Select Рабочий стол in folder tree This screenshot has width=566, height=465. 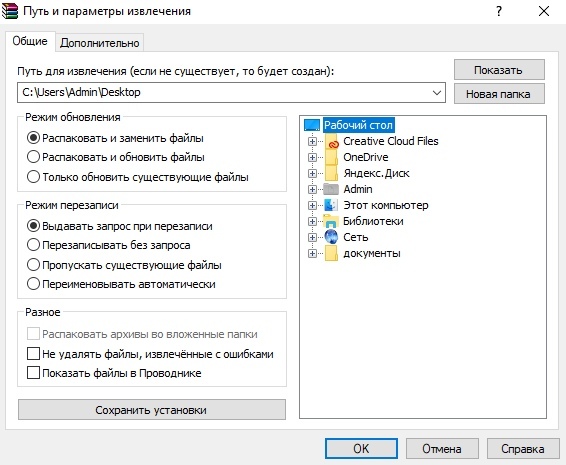click(358, 125)
